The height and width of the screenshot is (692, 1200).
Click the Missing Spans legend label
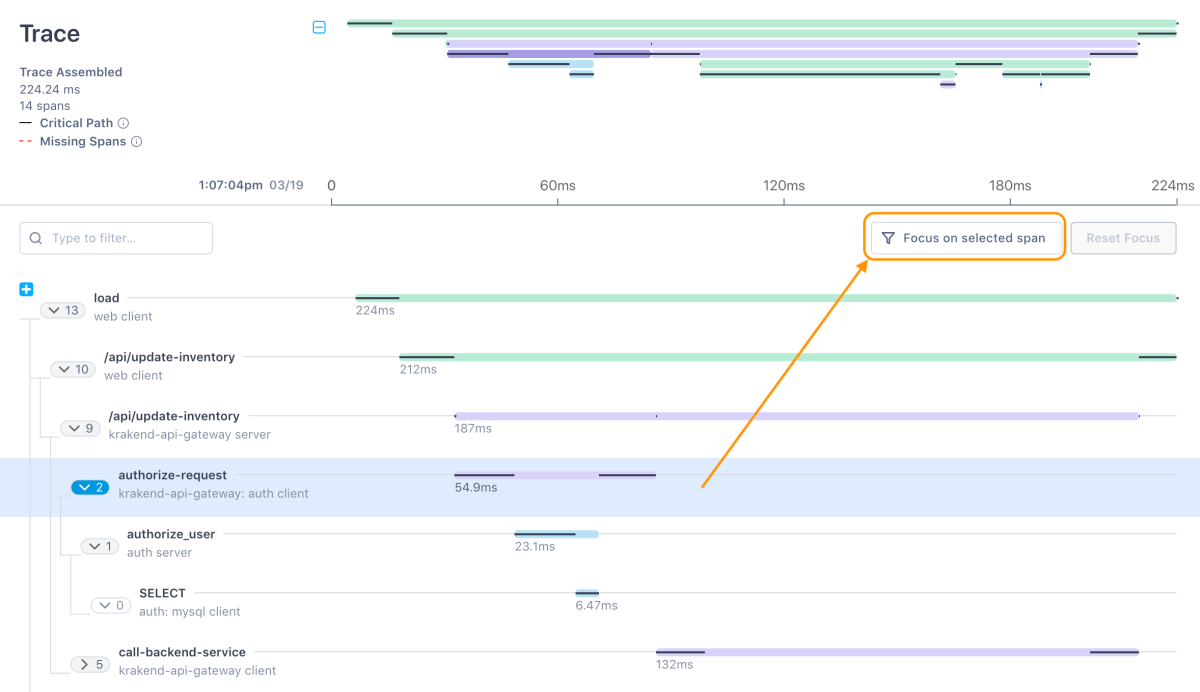tap(83, 141)
